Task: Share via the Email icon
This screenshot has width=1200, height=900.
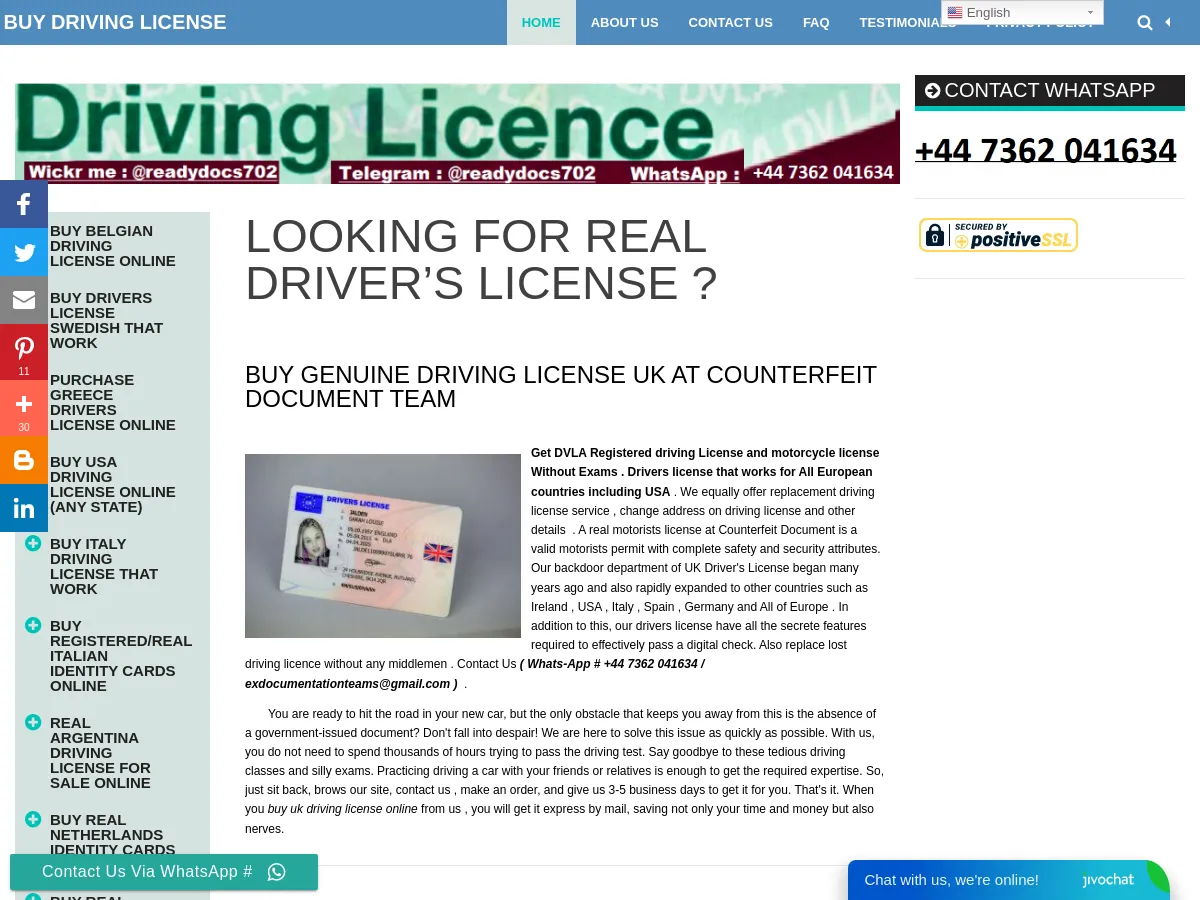Action: pos(24,300)
